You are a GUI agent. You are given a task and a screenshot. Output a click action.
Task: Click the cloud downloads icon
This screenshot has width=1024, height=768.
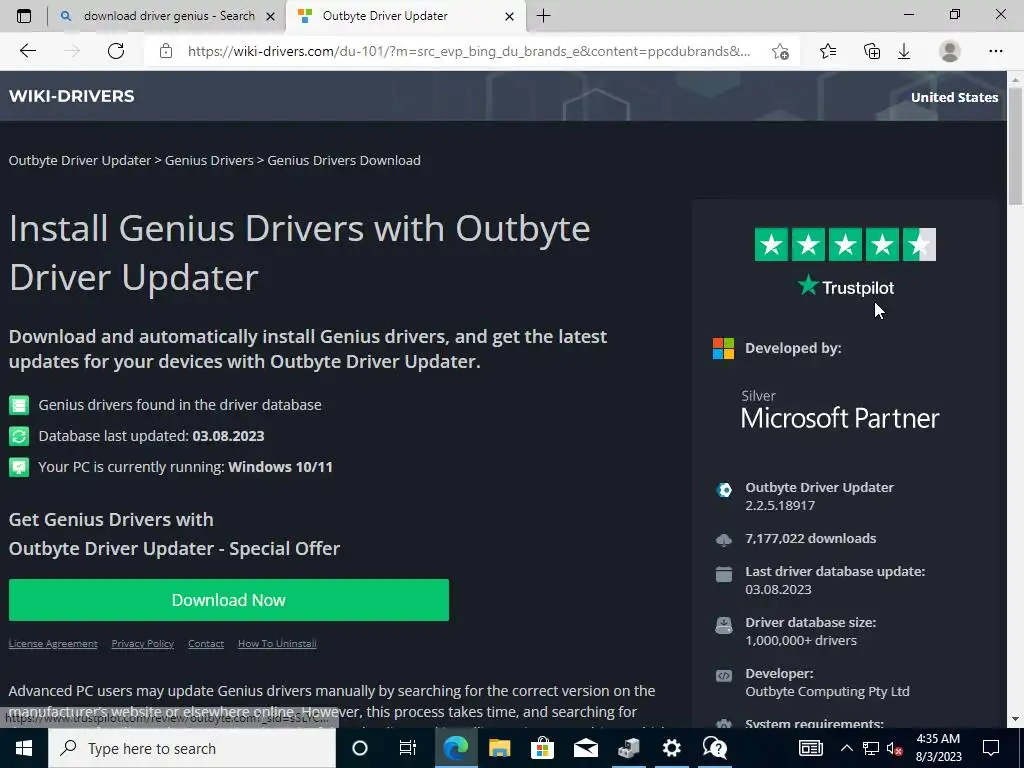tap(724, 539)
